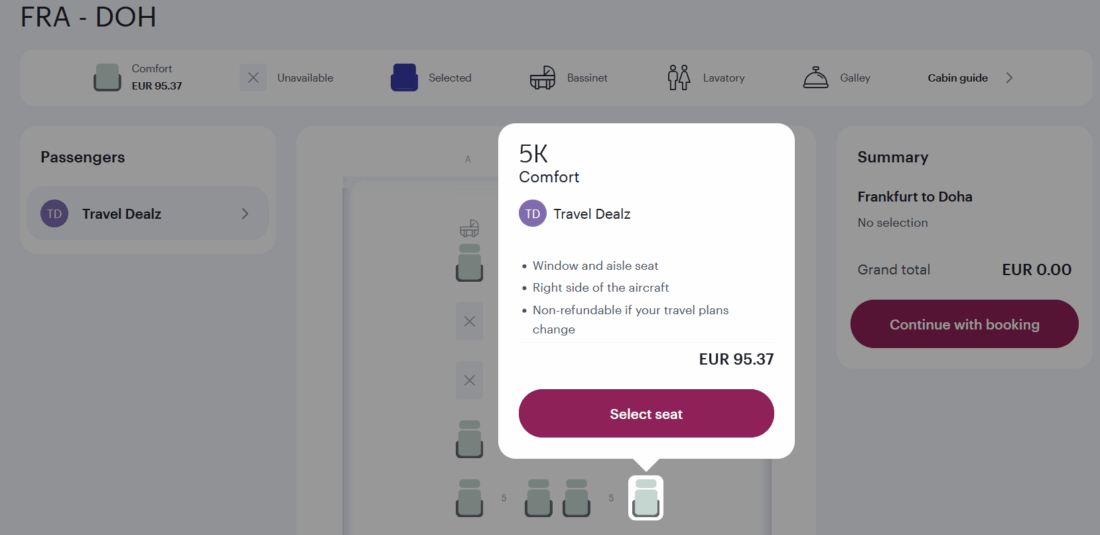This screenshot has width=1100, height=535.
Task: Click the Unavailable X icon in legend
Action: (253, 78)
